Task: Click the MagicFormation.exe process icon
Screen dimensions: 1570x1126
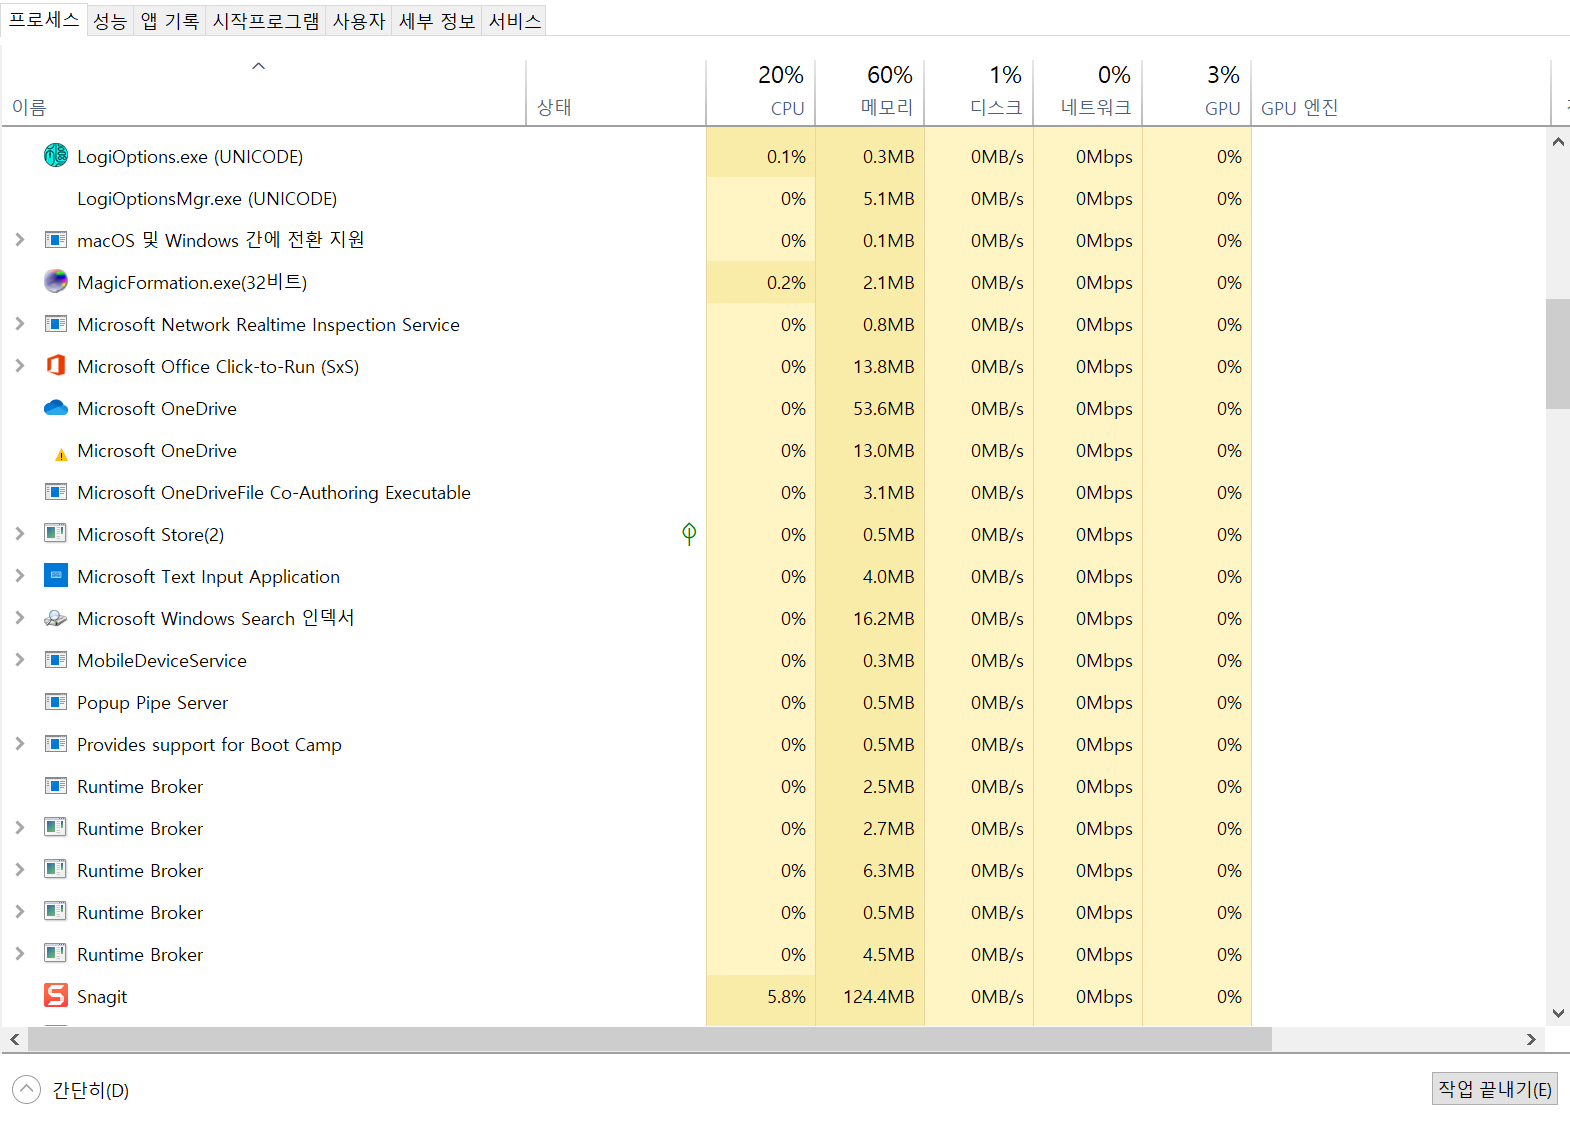Action: click(56, 282)
